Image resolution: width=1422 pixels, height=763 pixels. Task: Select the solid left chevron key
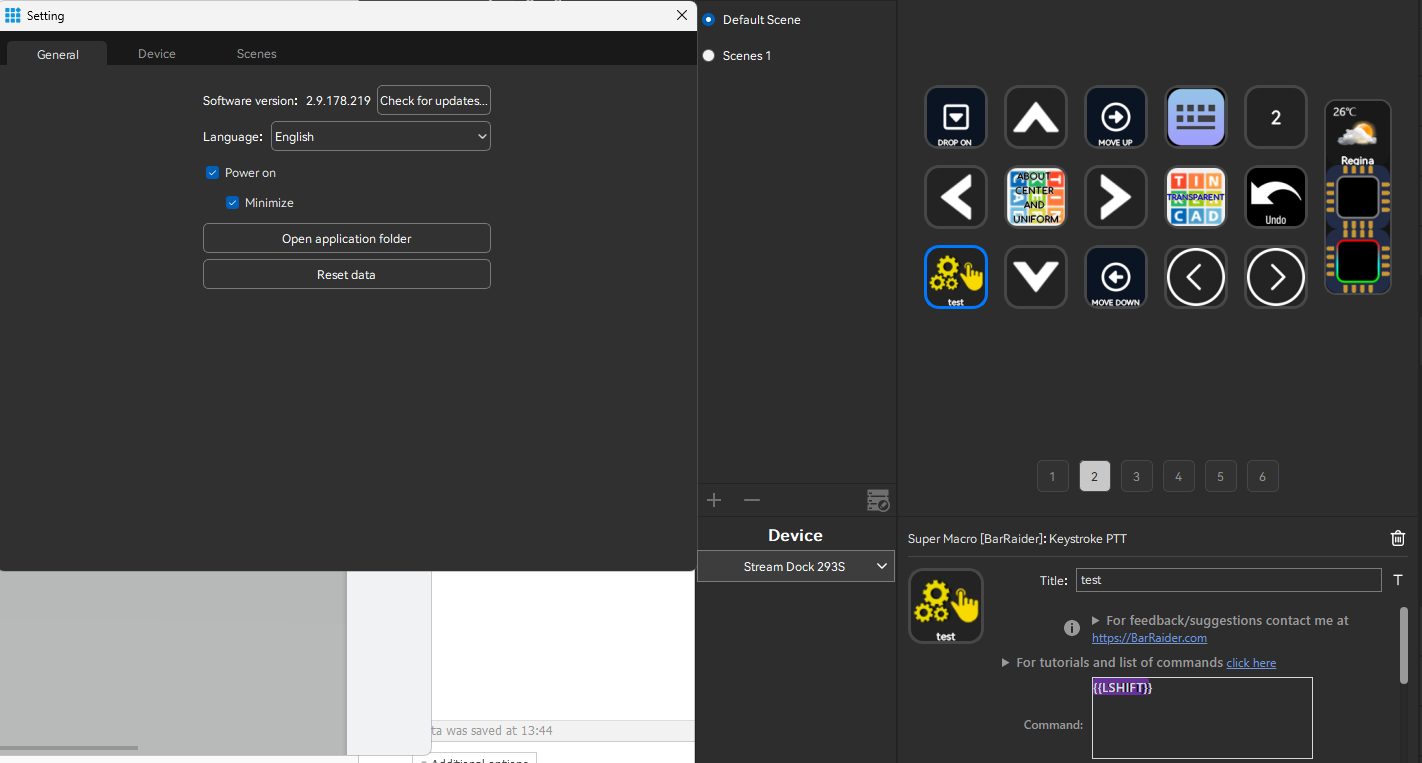956,197
